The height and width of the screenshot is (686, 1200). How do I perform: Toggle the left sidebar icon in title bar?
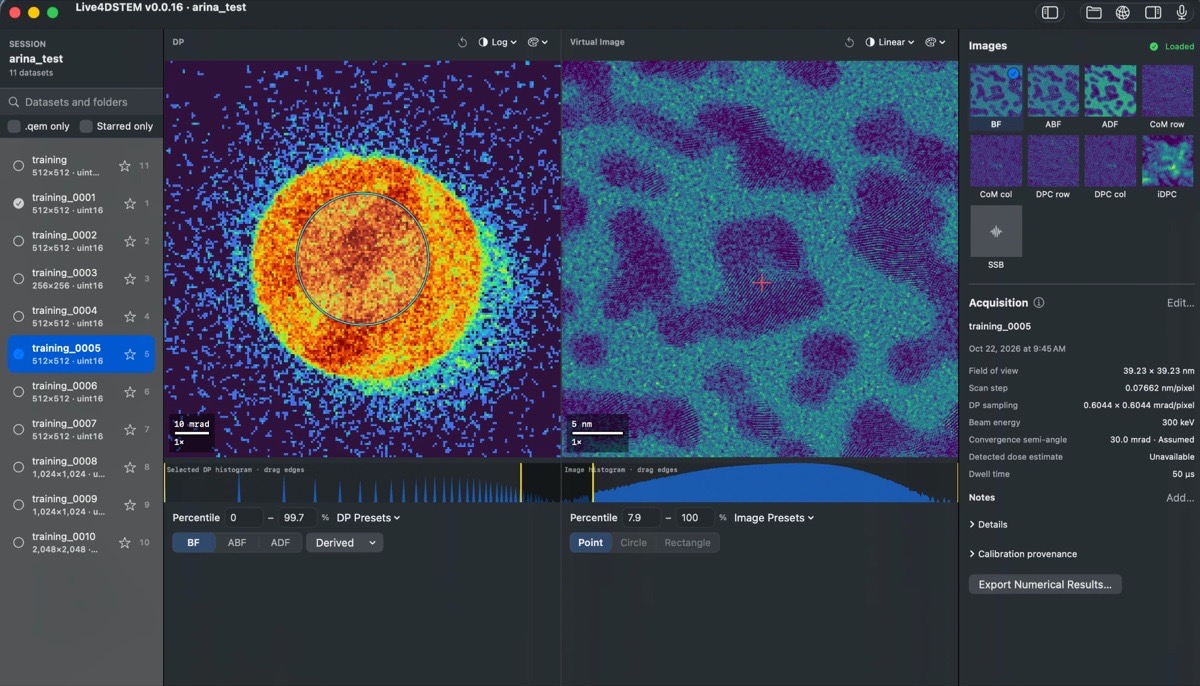coord(1050,13)
